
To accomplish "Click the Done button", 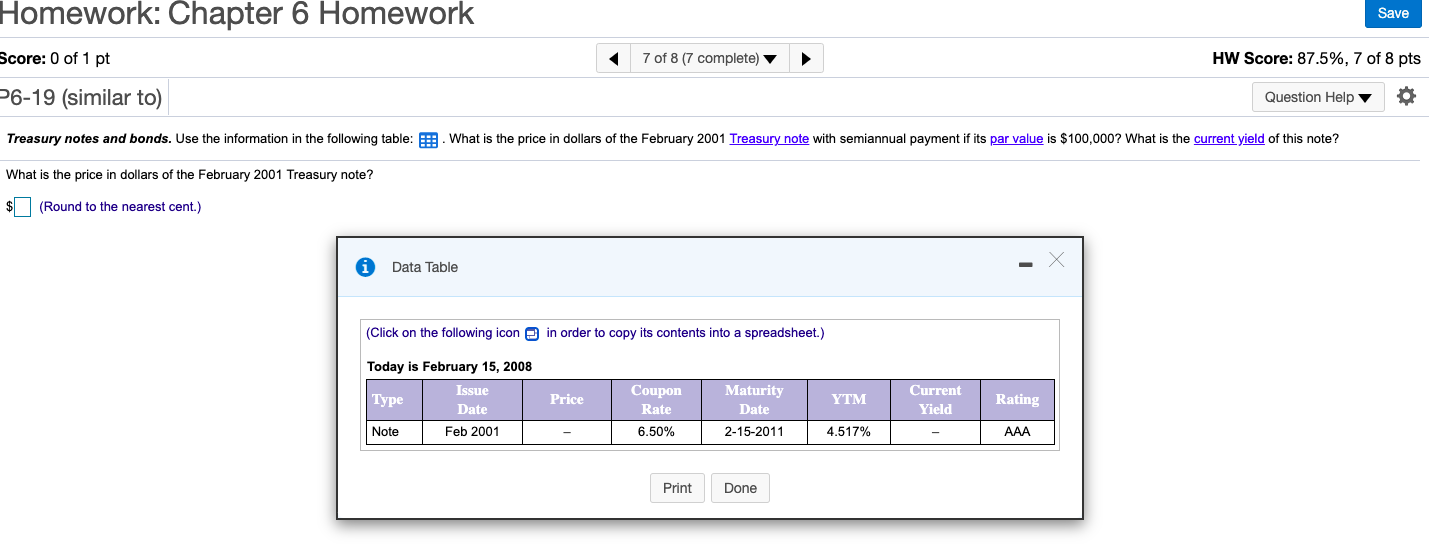I will coord(740,488).
